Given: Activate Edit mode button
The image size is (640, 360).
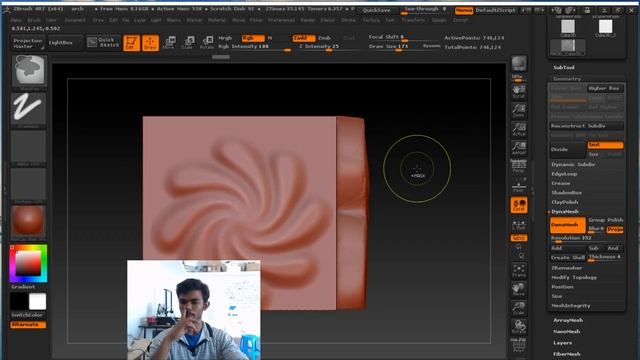Looking at the screenshot, I should [x=131, y=43].
